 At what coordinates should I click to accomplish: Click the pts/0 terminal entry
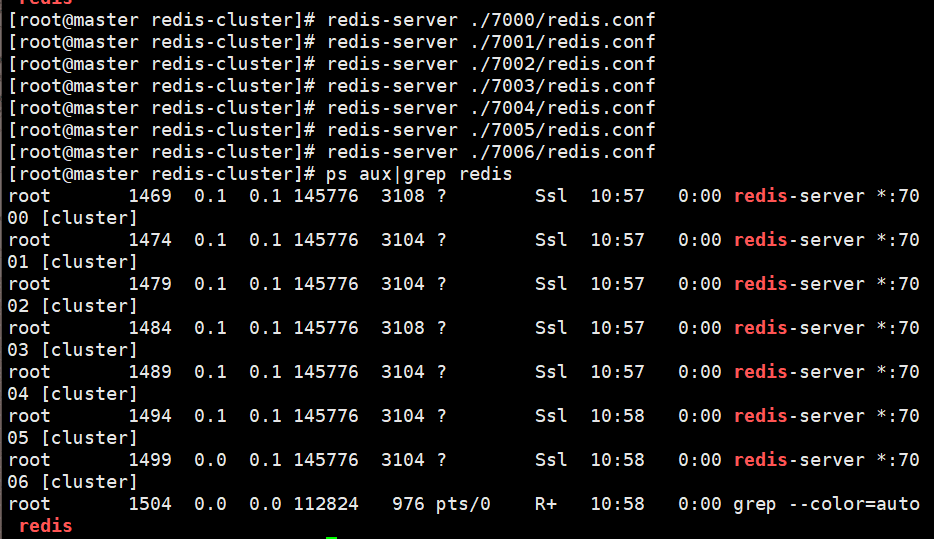point(463,505)
